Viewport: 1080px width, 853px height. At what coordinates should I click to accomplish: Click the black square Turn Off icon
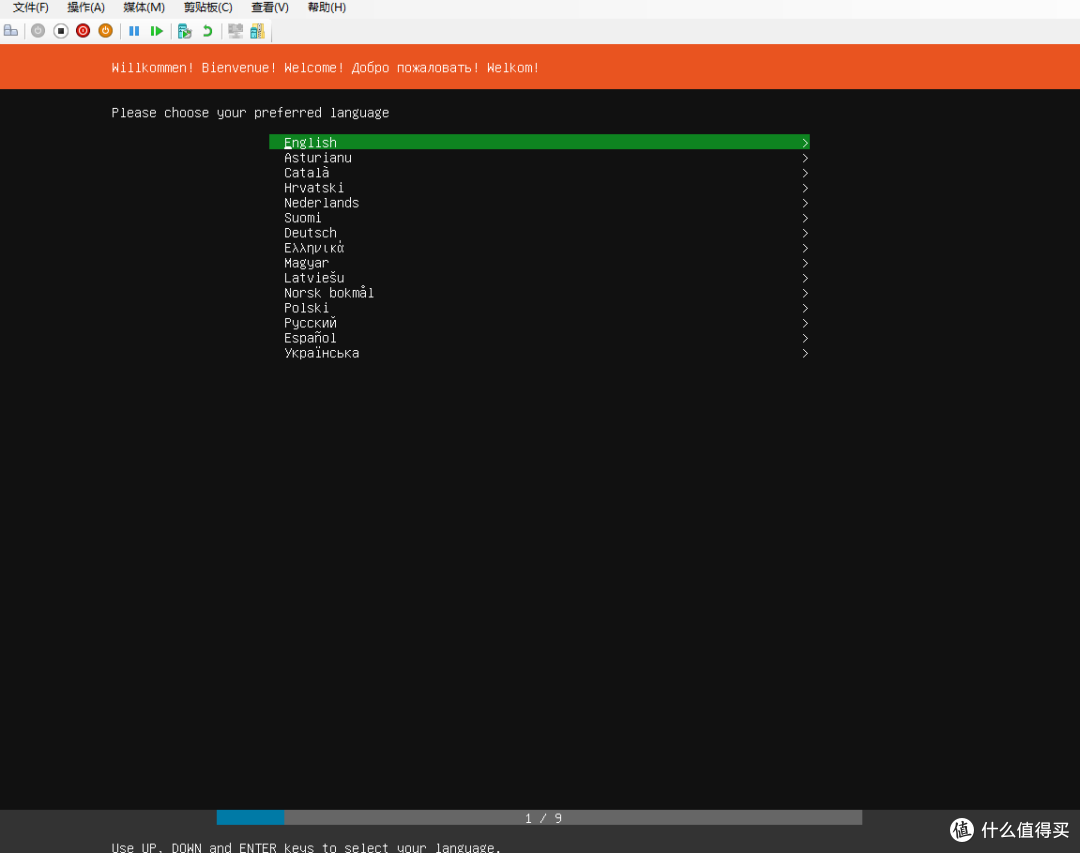pyautogui.click(x=60, y=31)
